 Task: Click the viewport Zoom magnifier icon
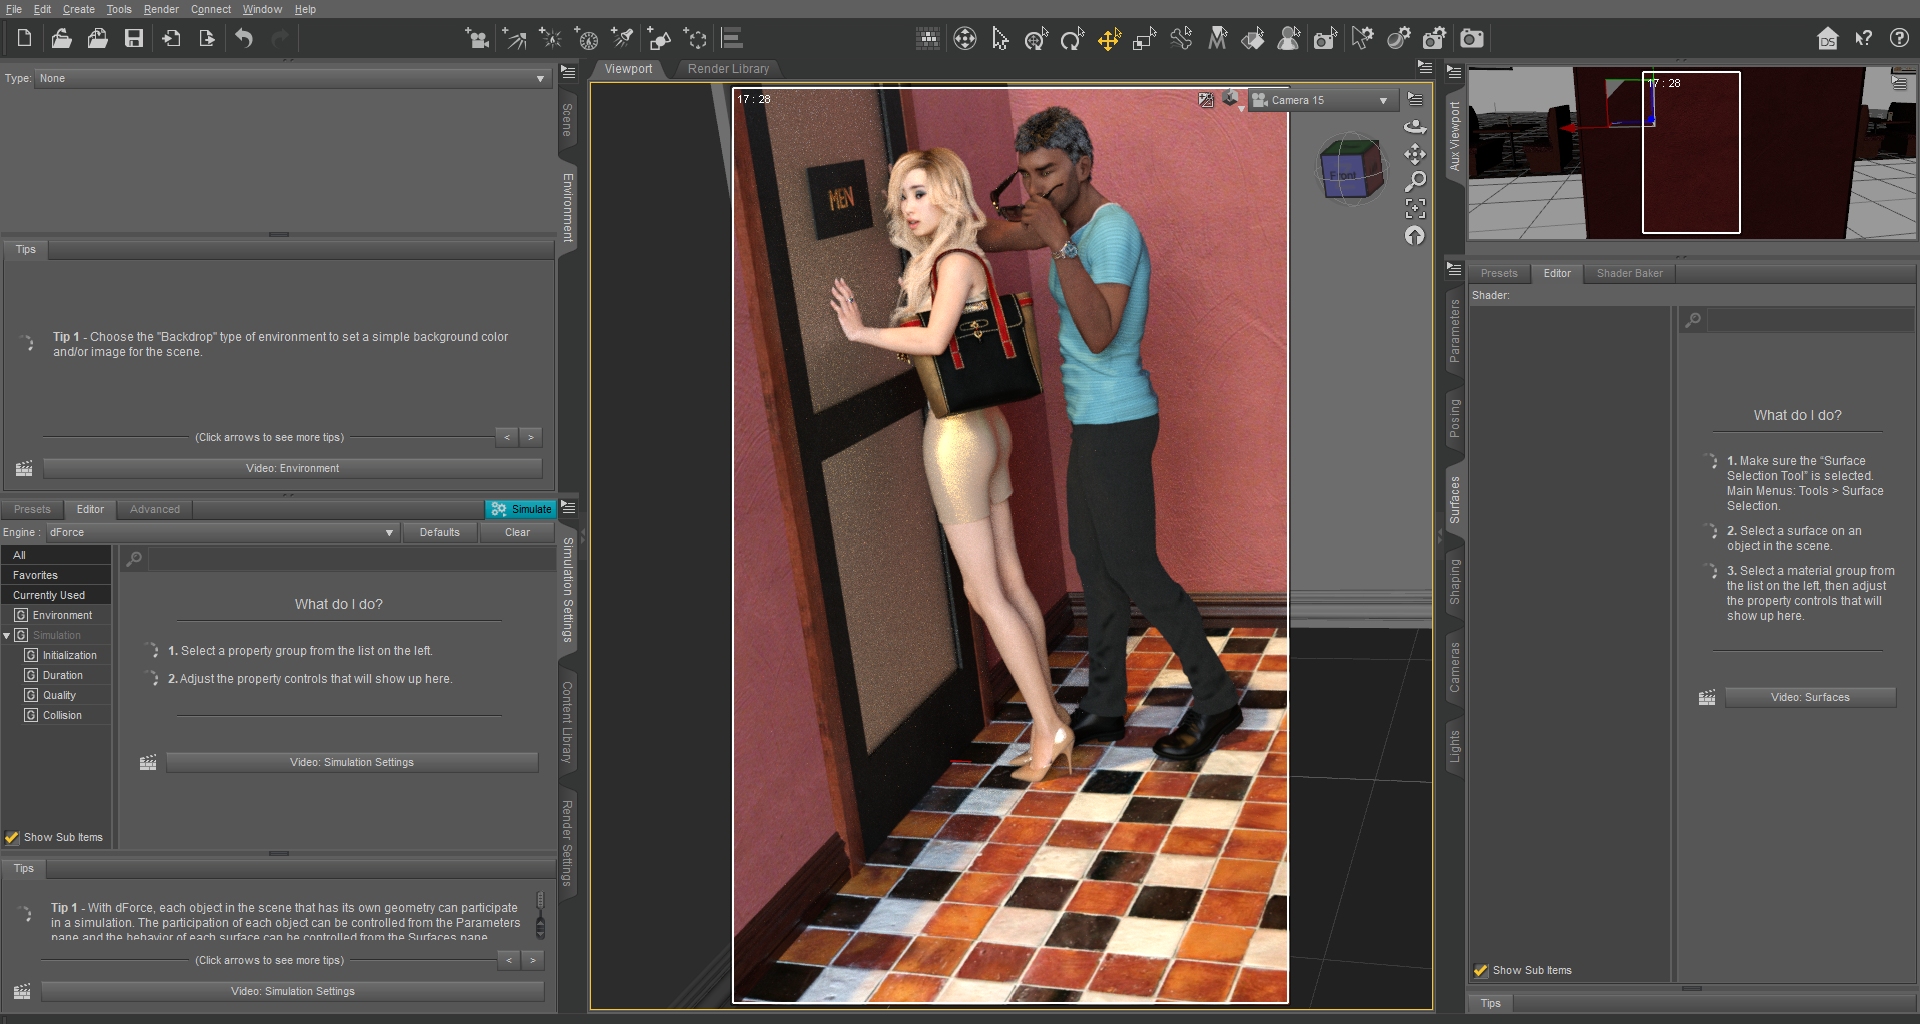[1415, 182]
